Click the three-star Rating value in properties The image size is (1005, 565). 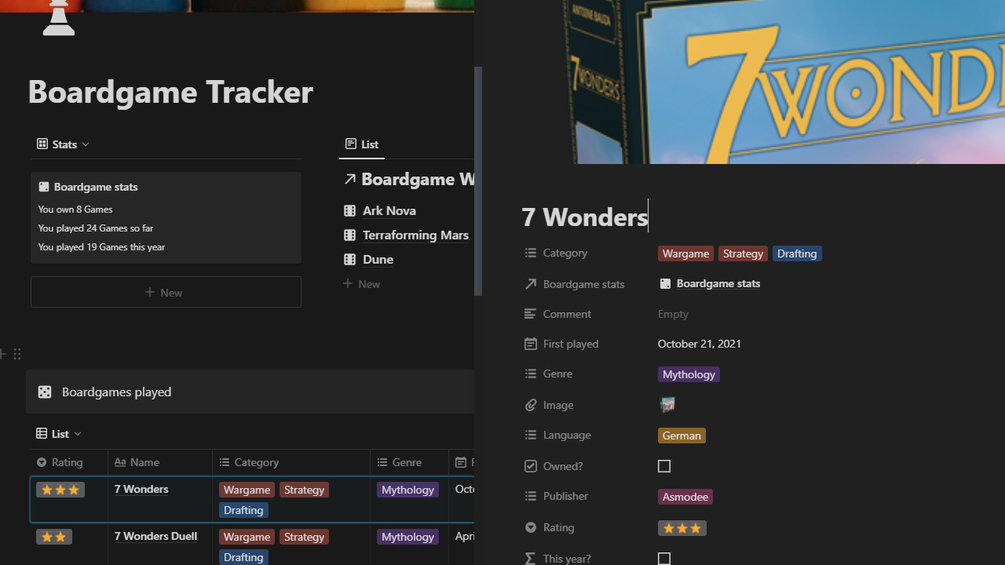tap(682, 528)
